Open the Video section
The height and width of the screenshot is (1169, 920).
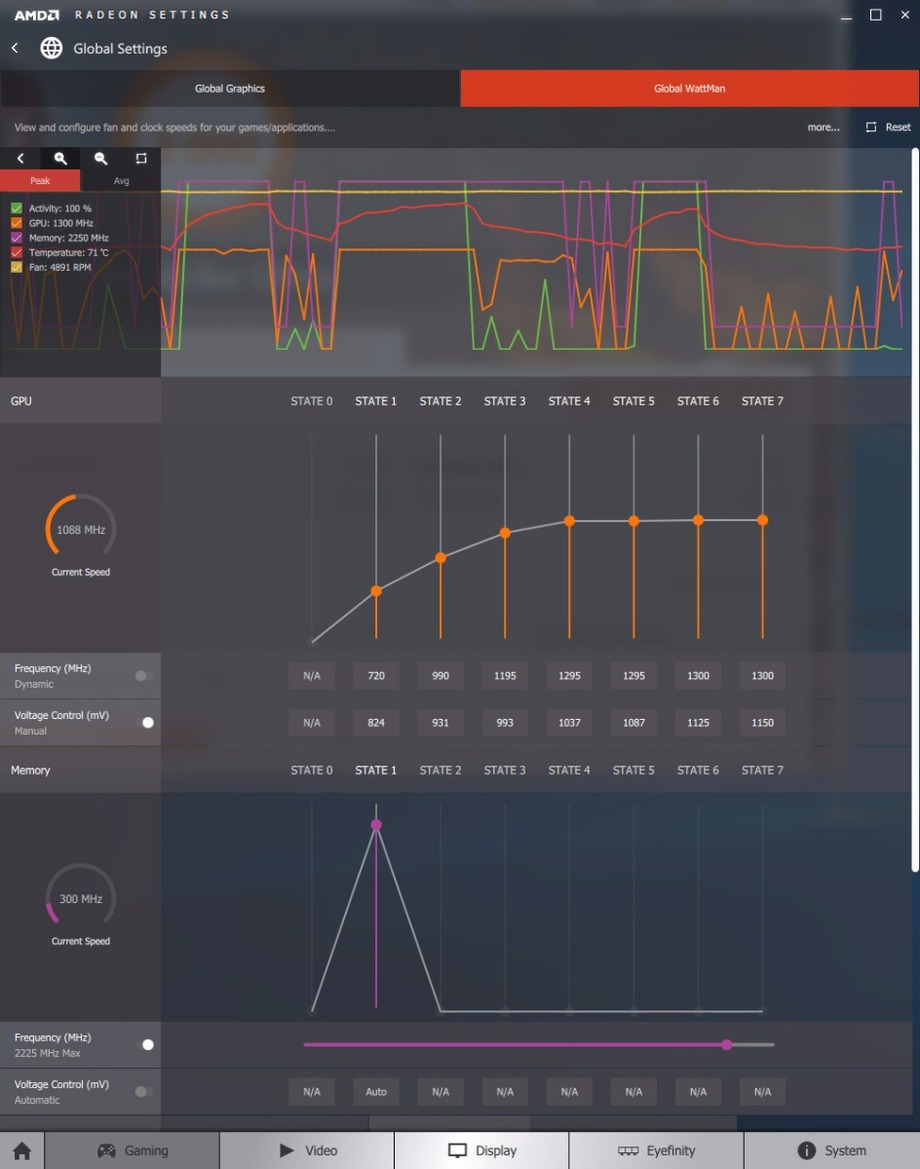click(307, 1150)
